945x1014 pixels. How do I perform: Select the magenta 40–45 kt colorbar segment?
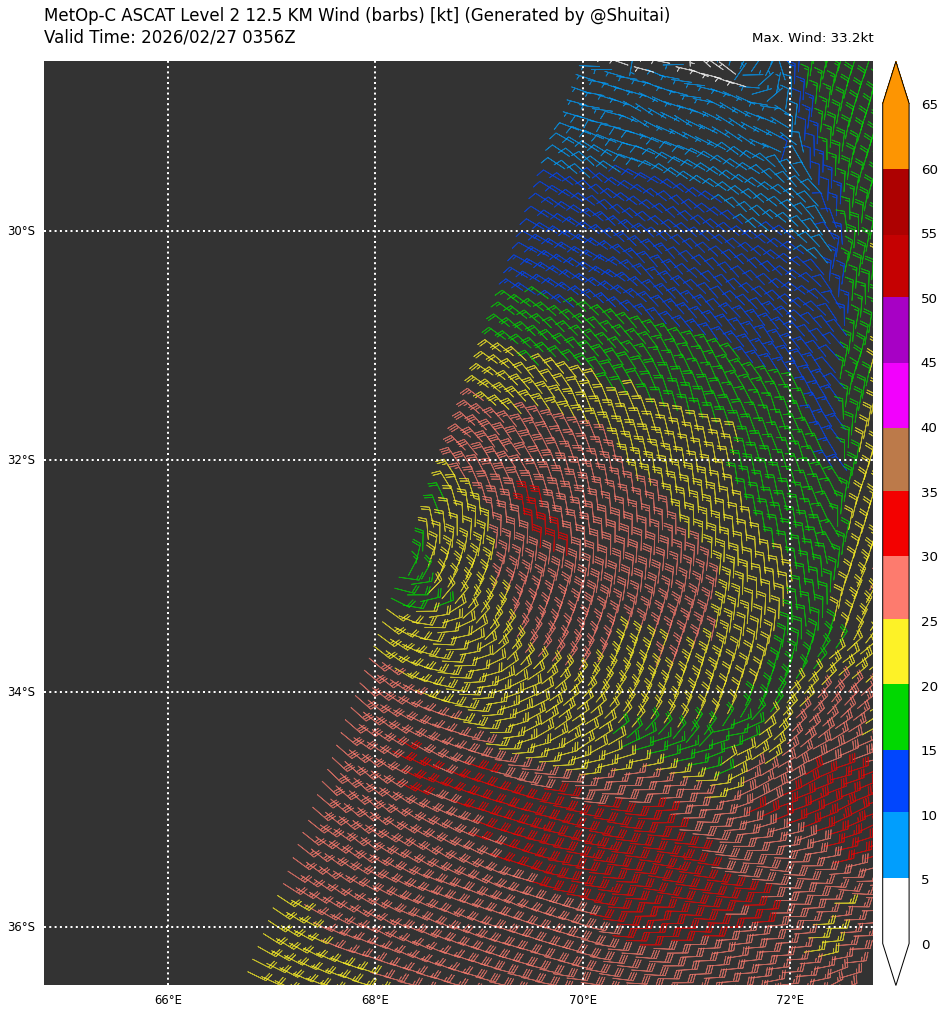coord(895,395)
